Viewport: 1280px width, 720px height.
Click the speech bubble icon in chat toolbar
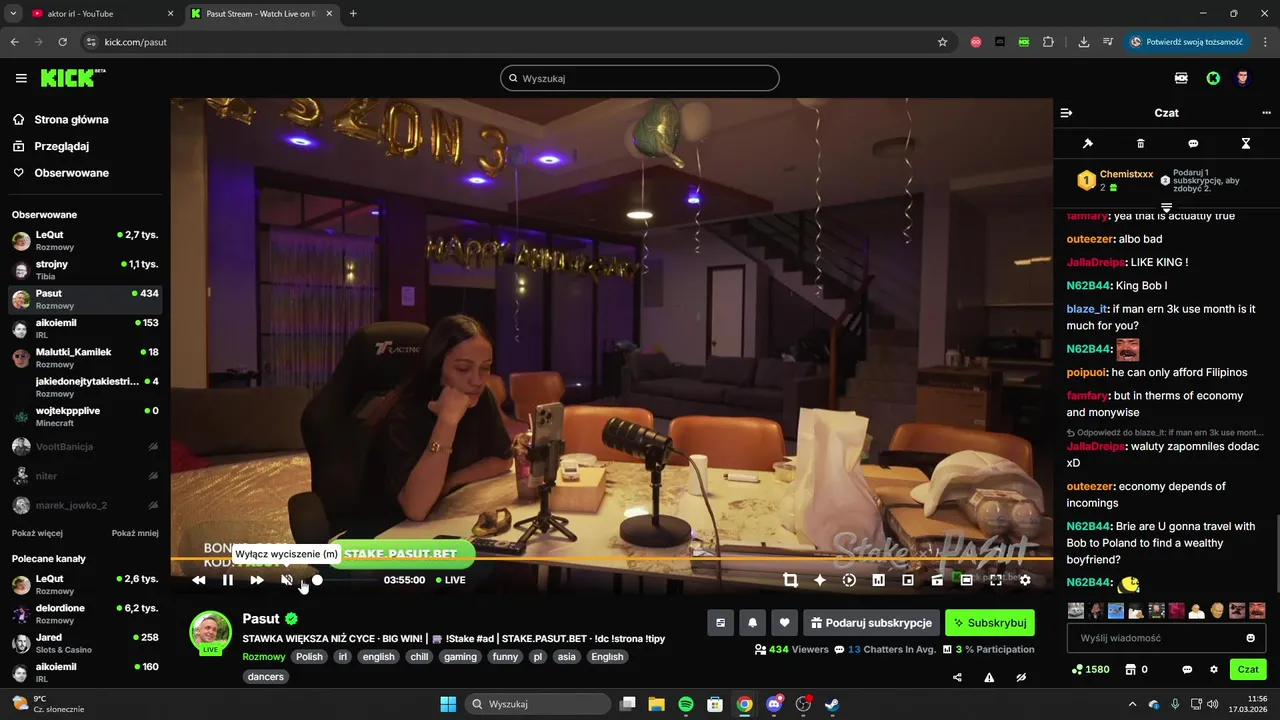pos(1193,144)
